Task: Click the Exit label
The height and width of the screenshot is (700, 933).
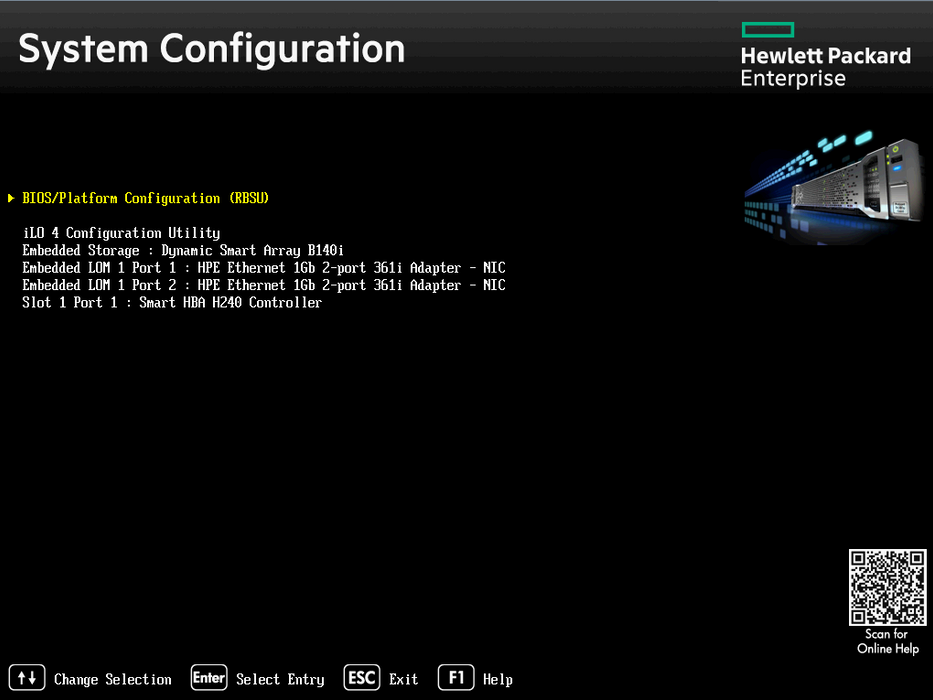Action: click(403, 679)
